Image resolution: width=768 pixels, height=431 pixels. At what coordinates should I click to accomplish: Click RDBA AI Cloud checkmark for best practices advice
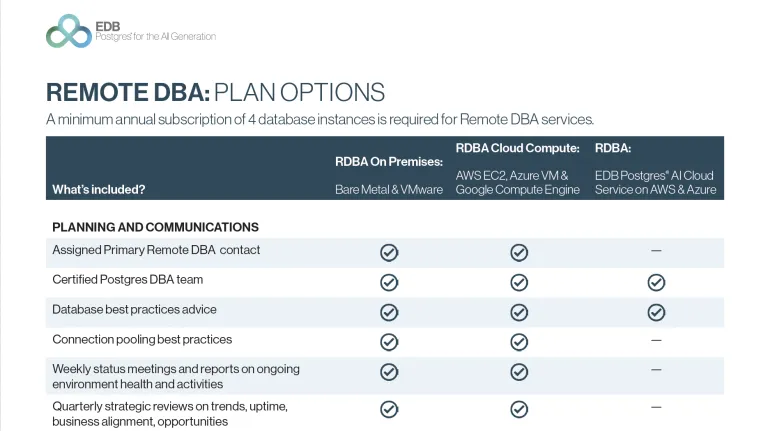click(656, 312)
